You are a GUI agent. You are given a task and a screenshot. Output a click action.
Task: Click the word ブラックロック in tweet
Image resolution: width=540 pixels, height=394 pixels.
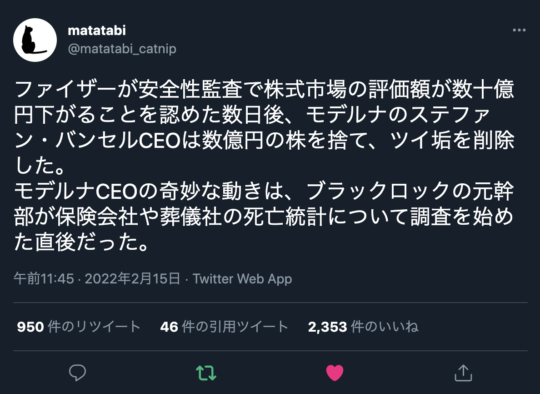tap(377, 191)
